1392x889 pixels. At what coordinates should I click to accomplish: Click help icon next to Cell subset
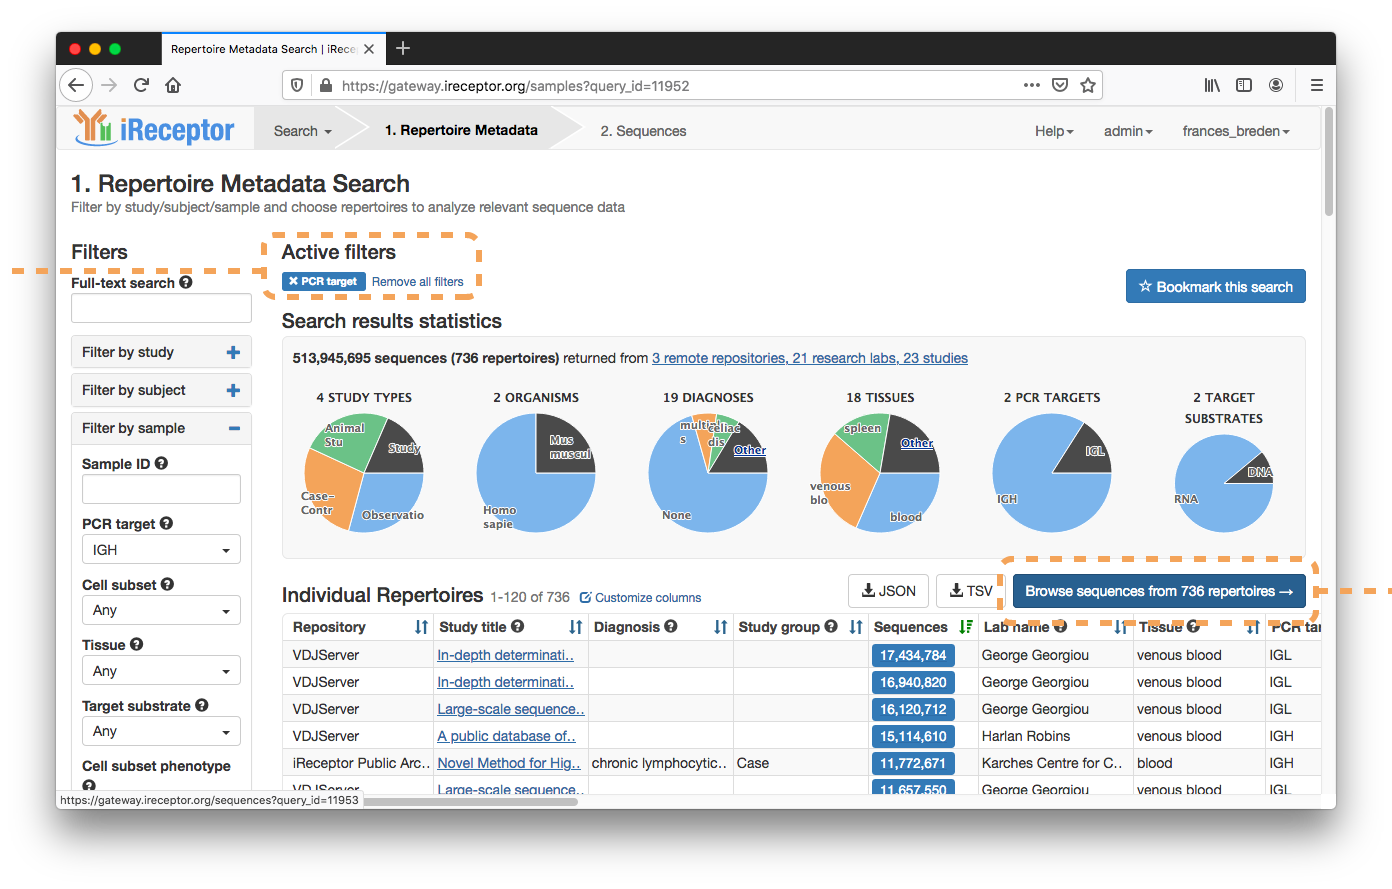point(167,584)
